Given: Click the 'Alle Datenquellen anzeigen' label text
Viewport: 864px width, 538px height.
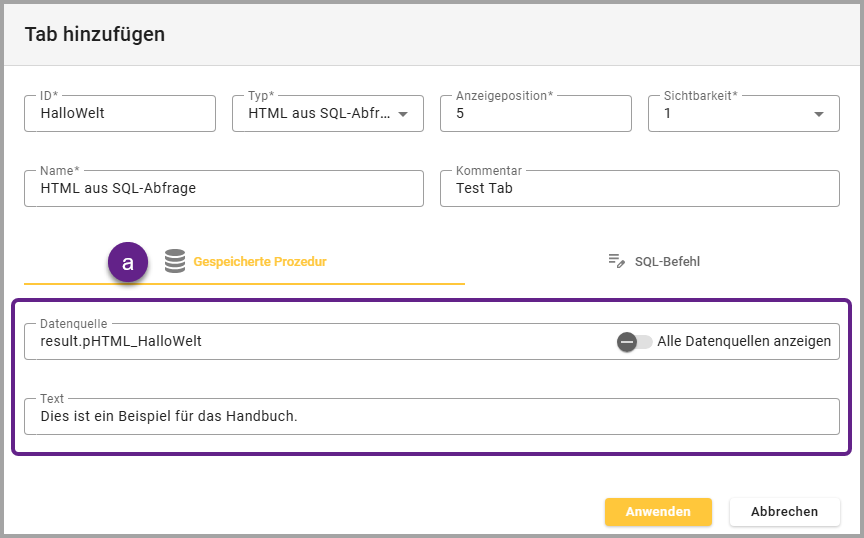Looking at the screenshot, I should 744,341.
